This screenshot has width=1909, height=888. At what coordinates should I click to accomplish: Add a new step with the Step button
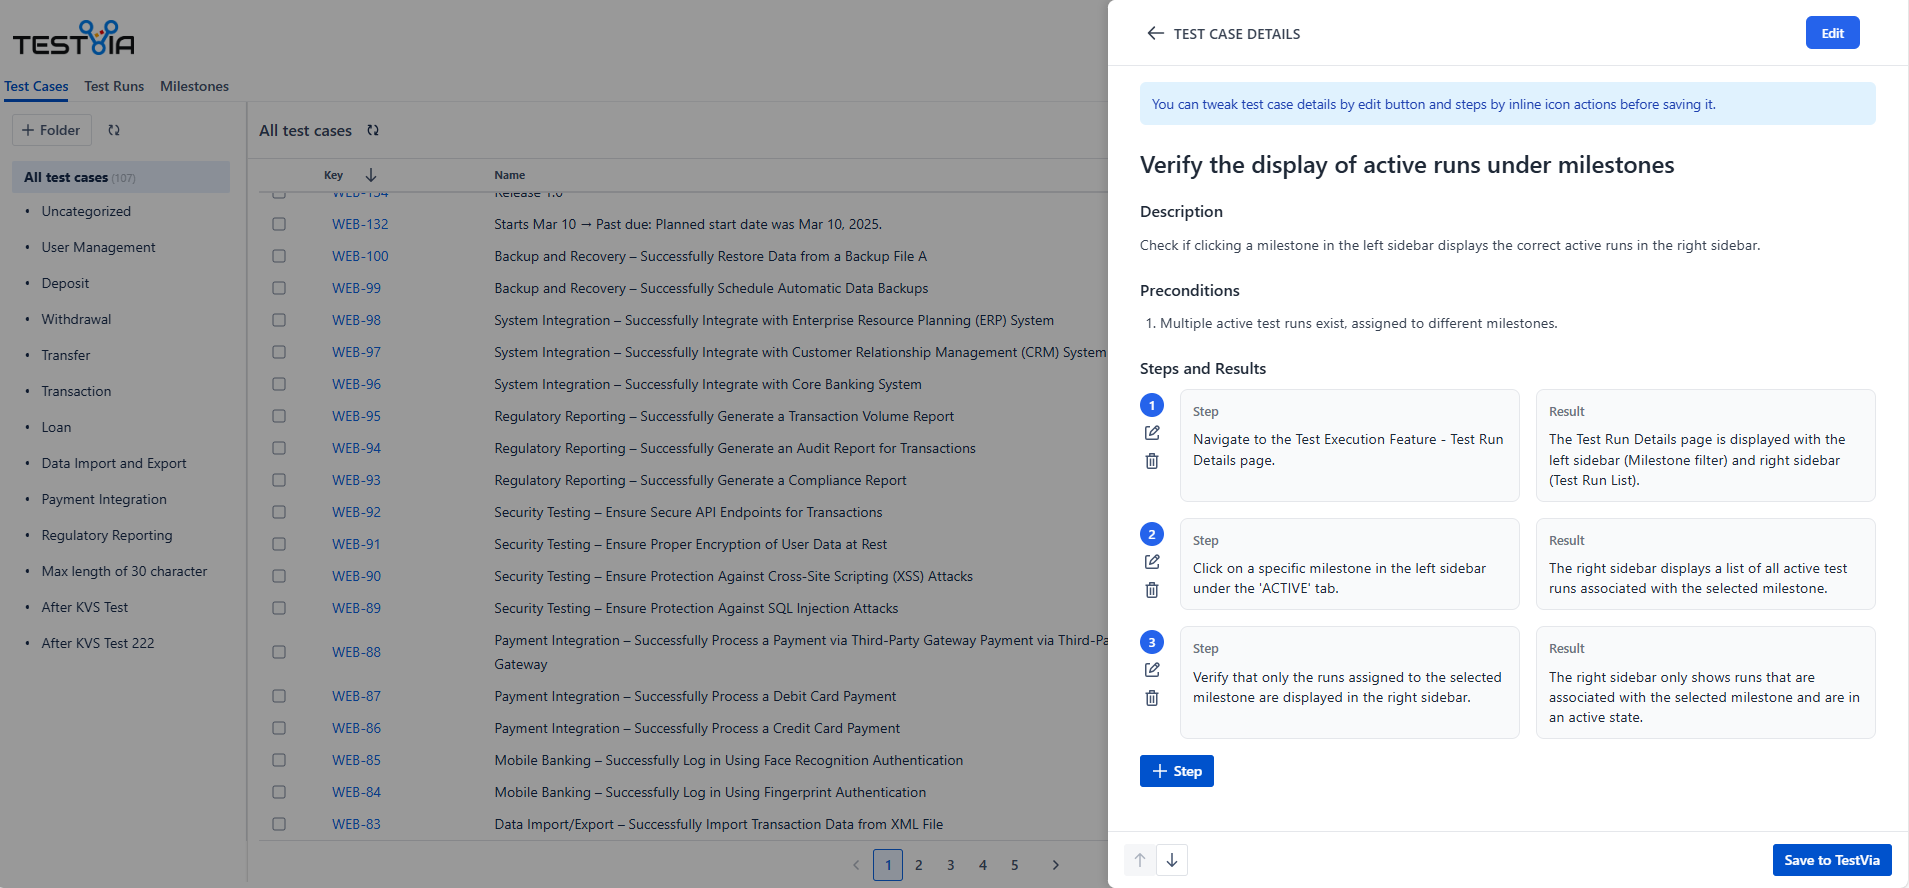click(x=1176, y=771)
